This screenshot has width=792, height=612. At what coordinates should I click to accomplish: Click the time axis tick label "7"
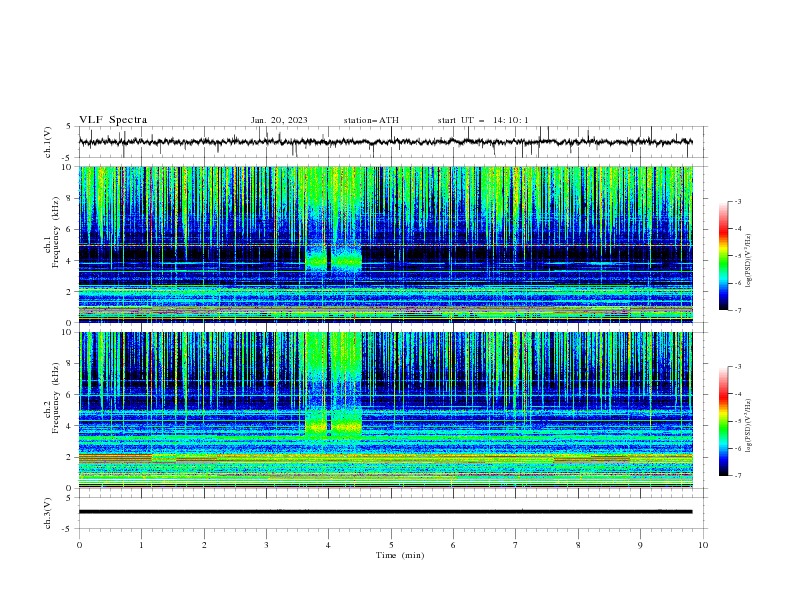point(516,545)
